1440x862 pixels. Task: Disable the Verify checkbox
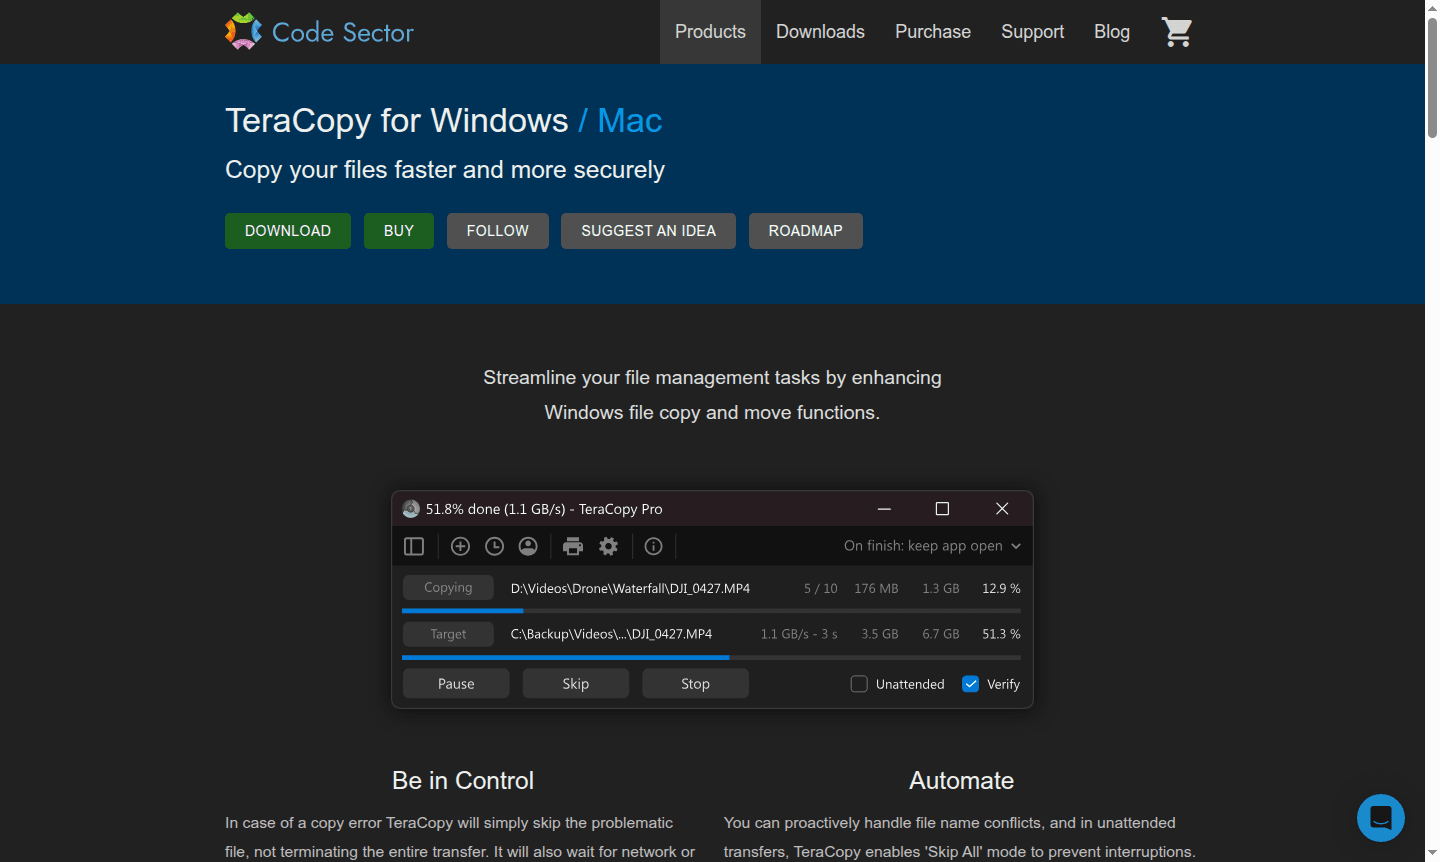tap(970, 683)
